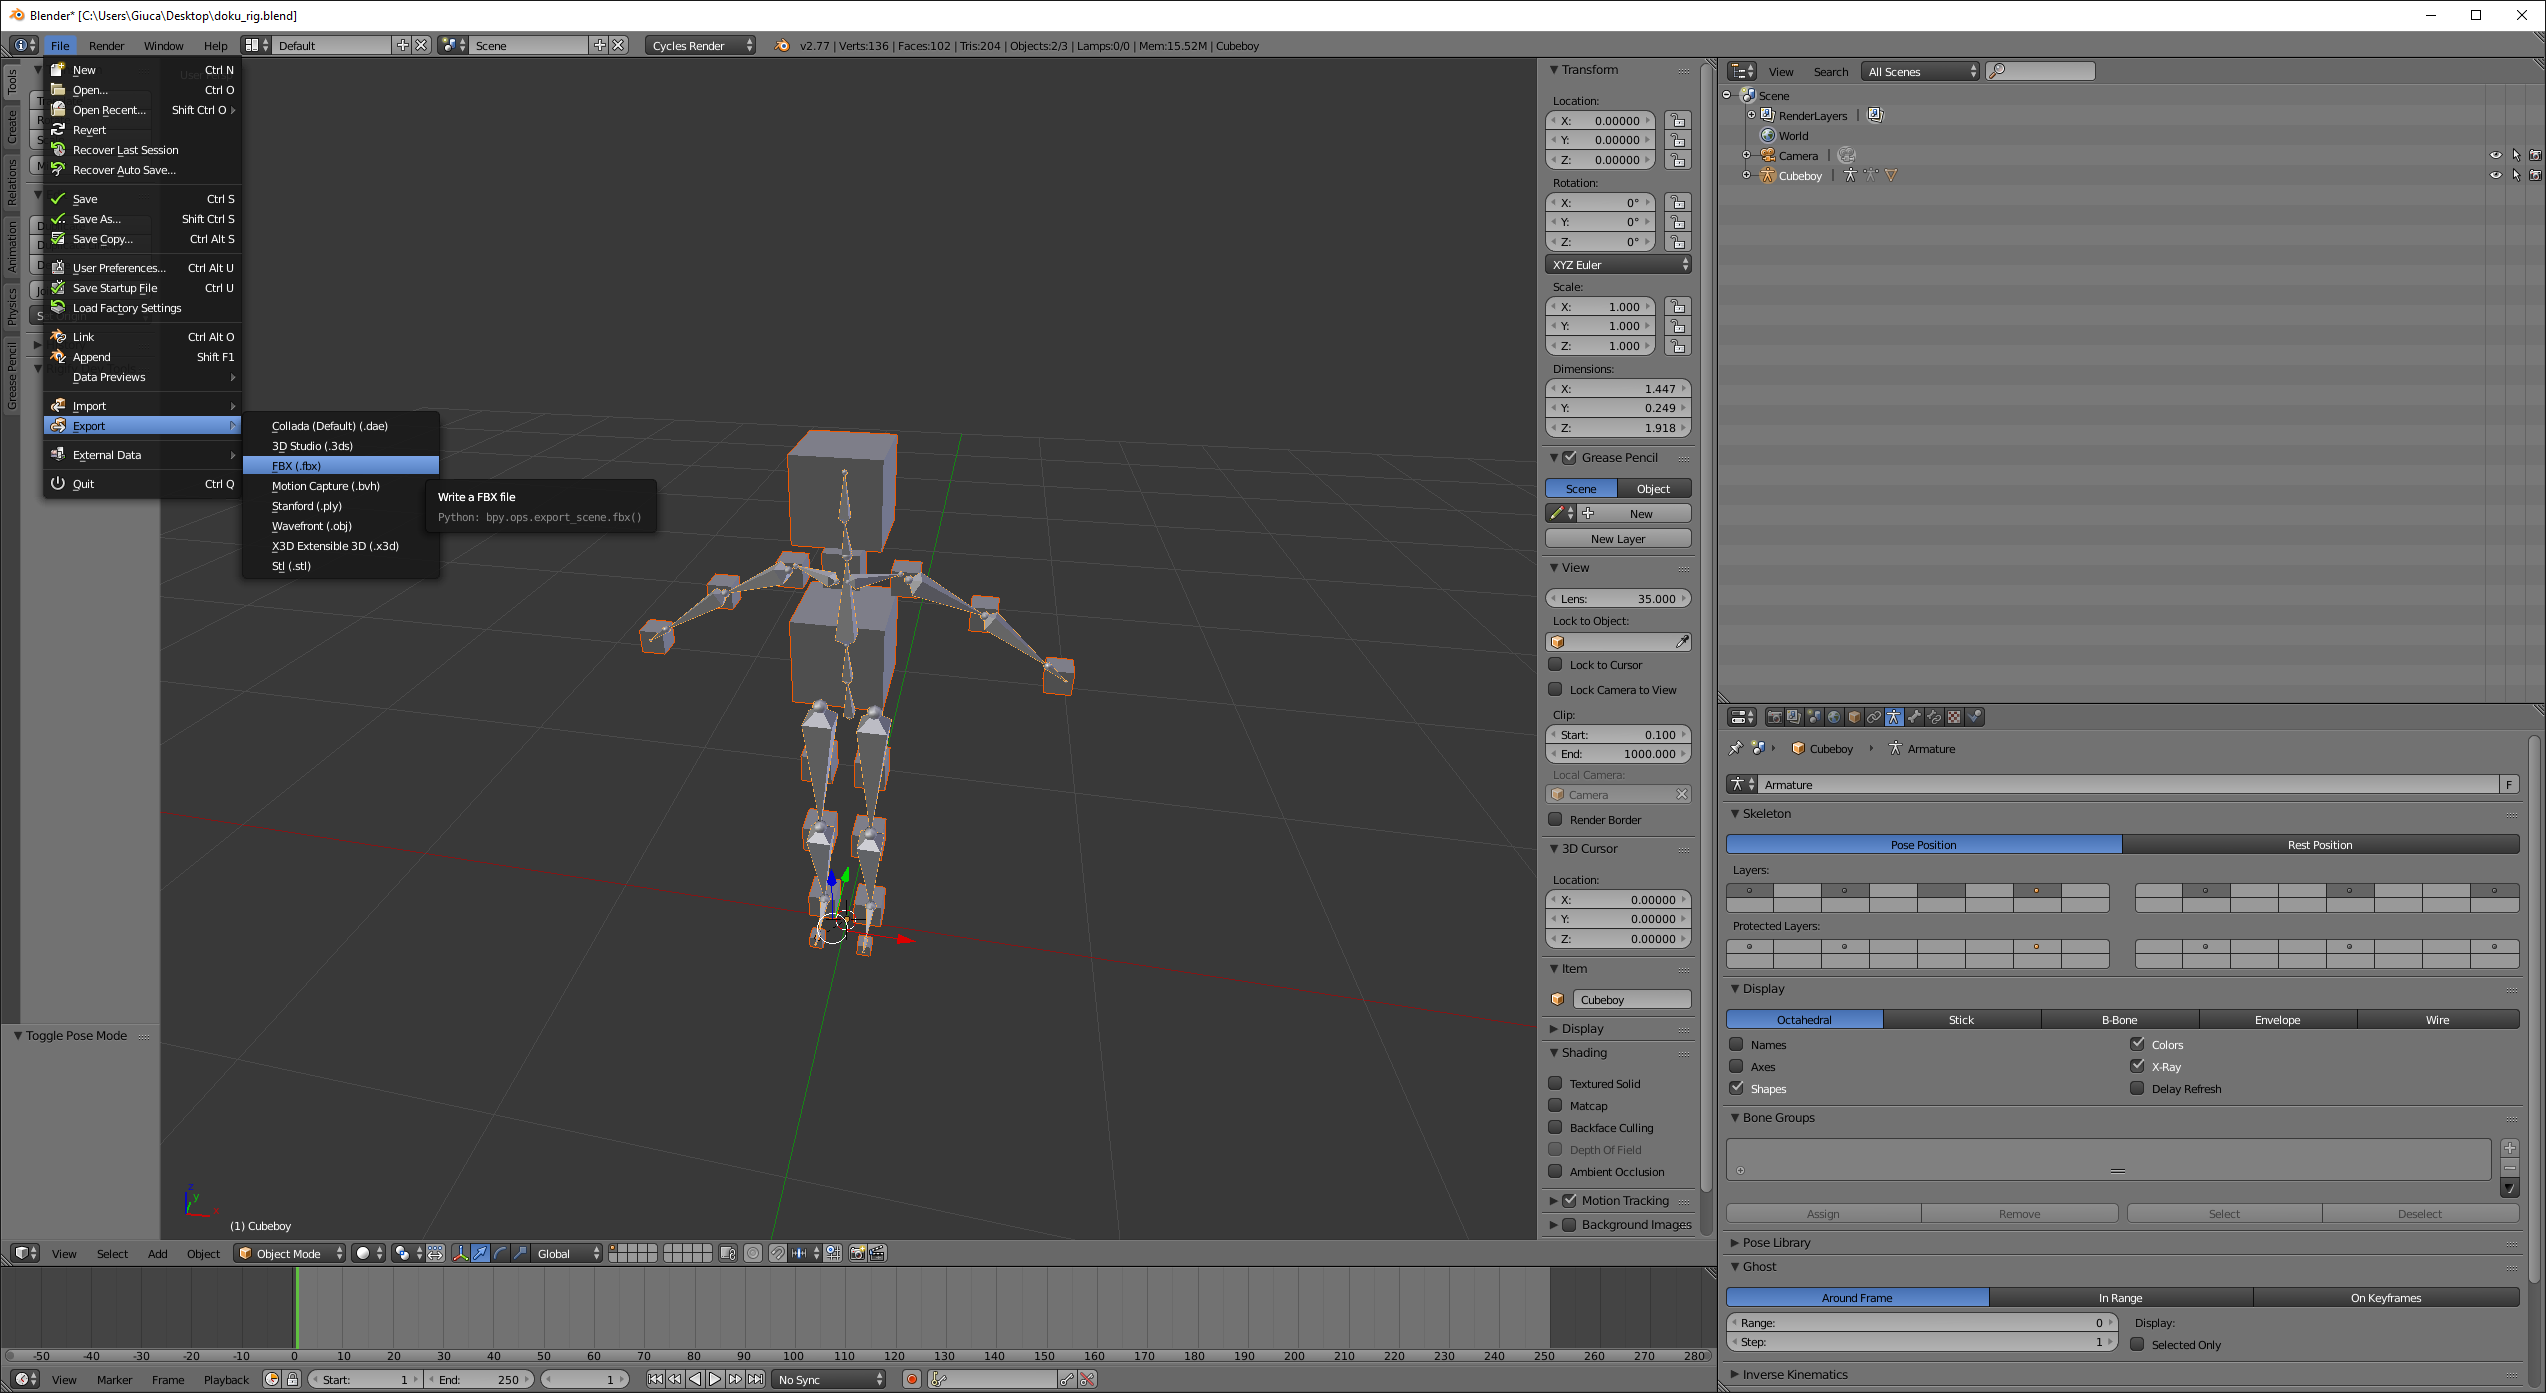The height and width of the screenshot is (1393, 2546).
Task: Select the translate manipulator arrow icon
Action: pos(480,1253)
